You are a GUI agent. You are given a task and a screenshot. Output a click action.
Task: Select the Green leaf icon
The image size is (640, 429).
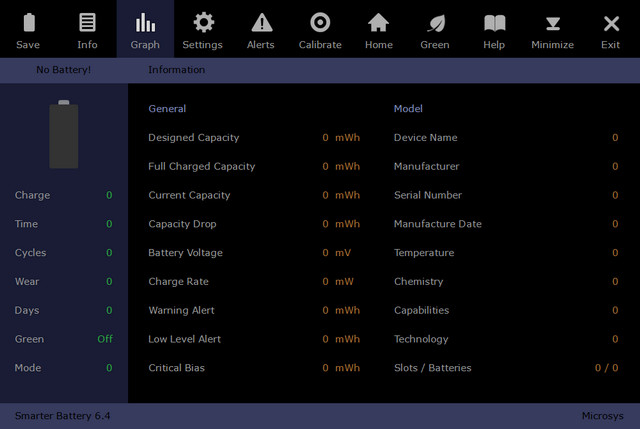click(435, 23)
